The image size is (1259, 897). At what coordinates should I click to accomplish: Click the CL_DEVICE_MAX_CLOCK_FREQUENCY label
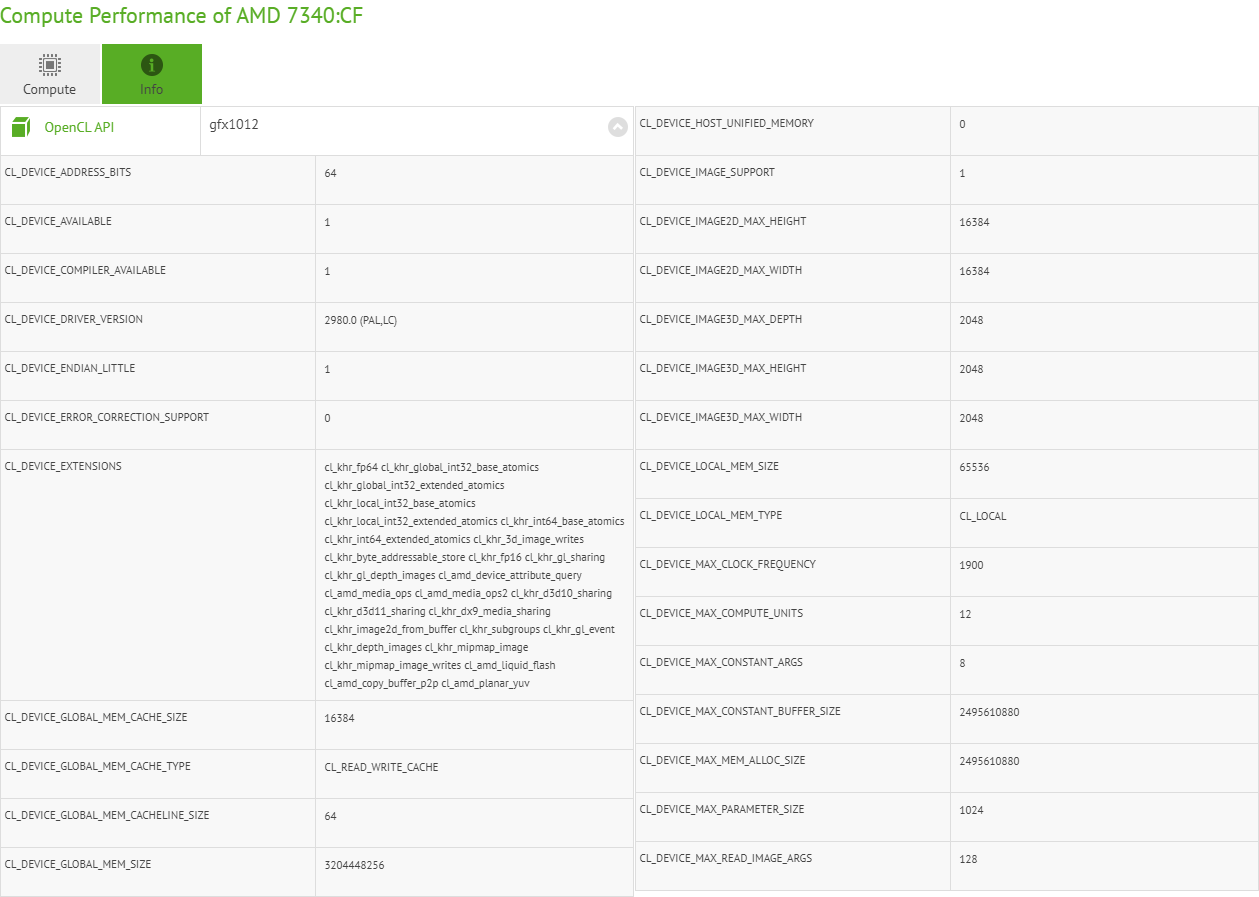(728, 564)
